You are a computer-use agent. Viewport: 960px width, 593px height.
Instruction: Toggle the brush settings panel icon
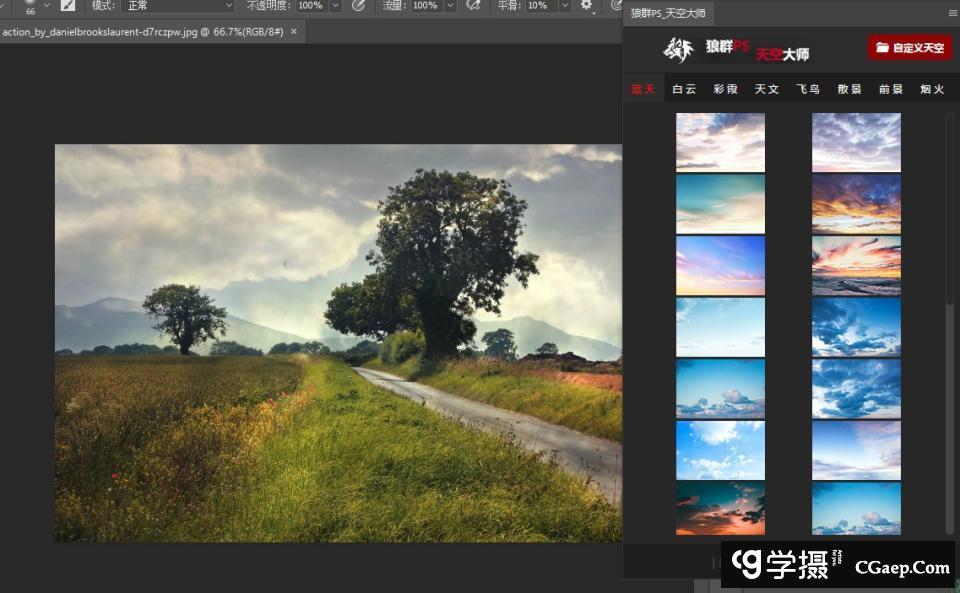pyautogui.click(x=68, y=6)
